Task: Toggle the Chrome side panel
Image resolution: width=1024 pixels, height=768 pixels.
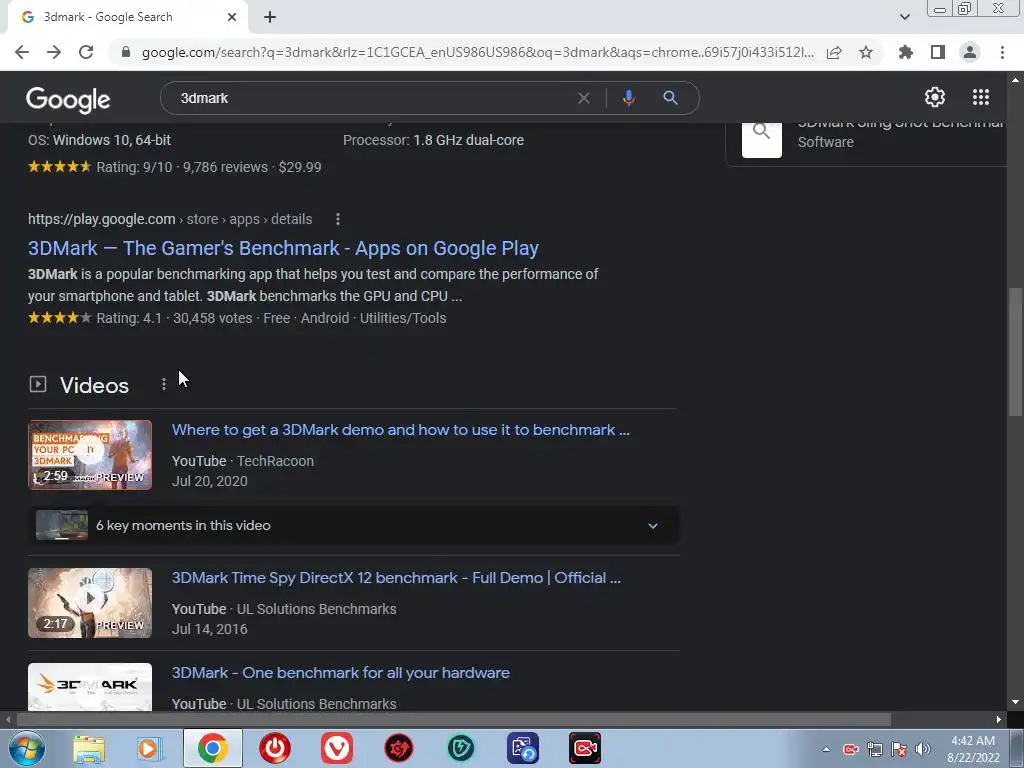Action: click(x=938, y=52)
